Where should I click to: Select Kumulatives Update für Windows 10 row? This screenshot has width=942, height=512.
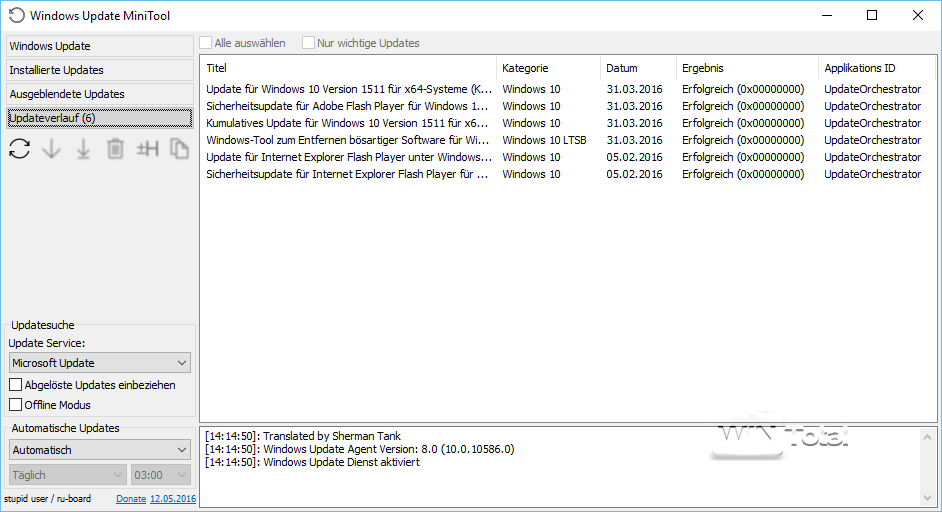coord(568,123)
